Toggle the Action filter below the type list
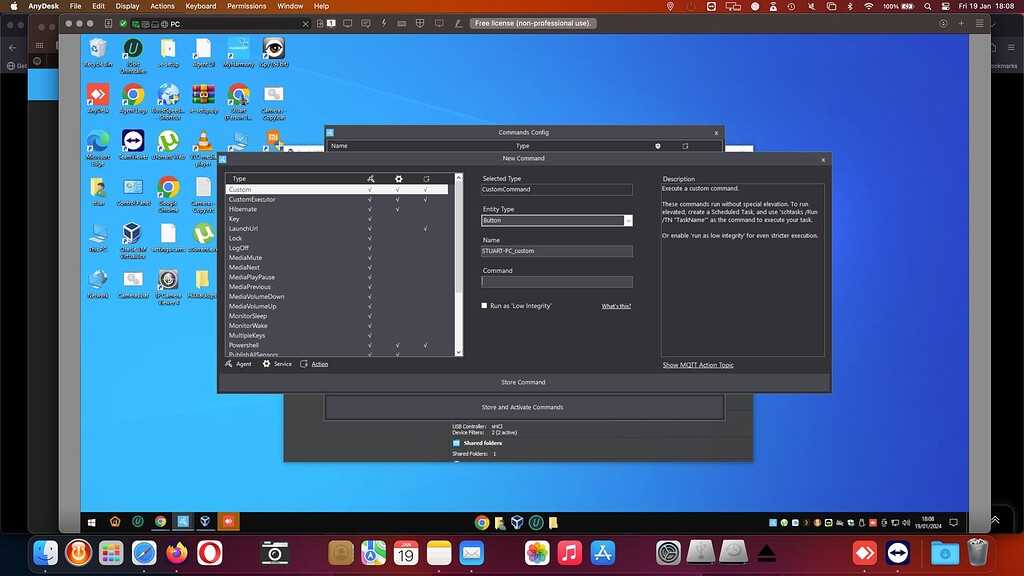Viewport: 1024px width, 576px height. [x=317, y=364]
